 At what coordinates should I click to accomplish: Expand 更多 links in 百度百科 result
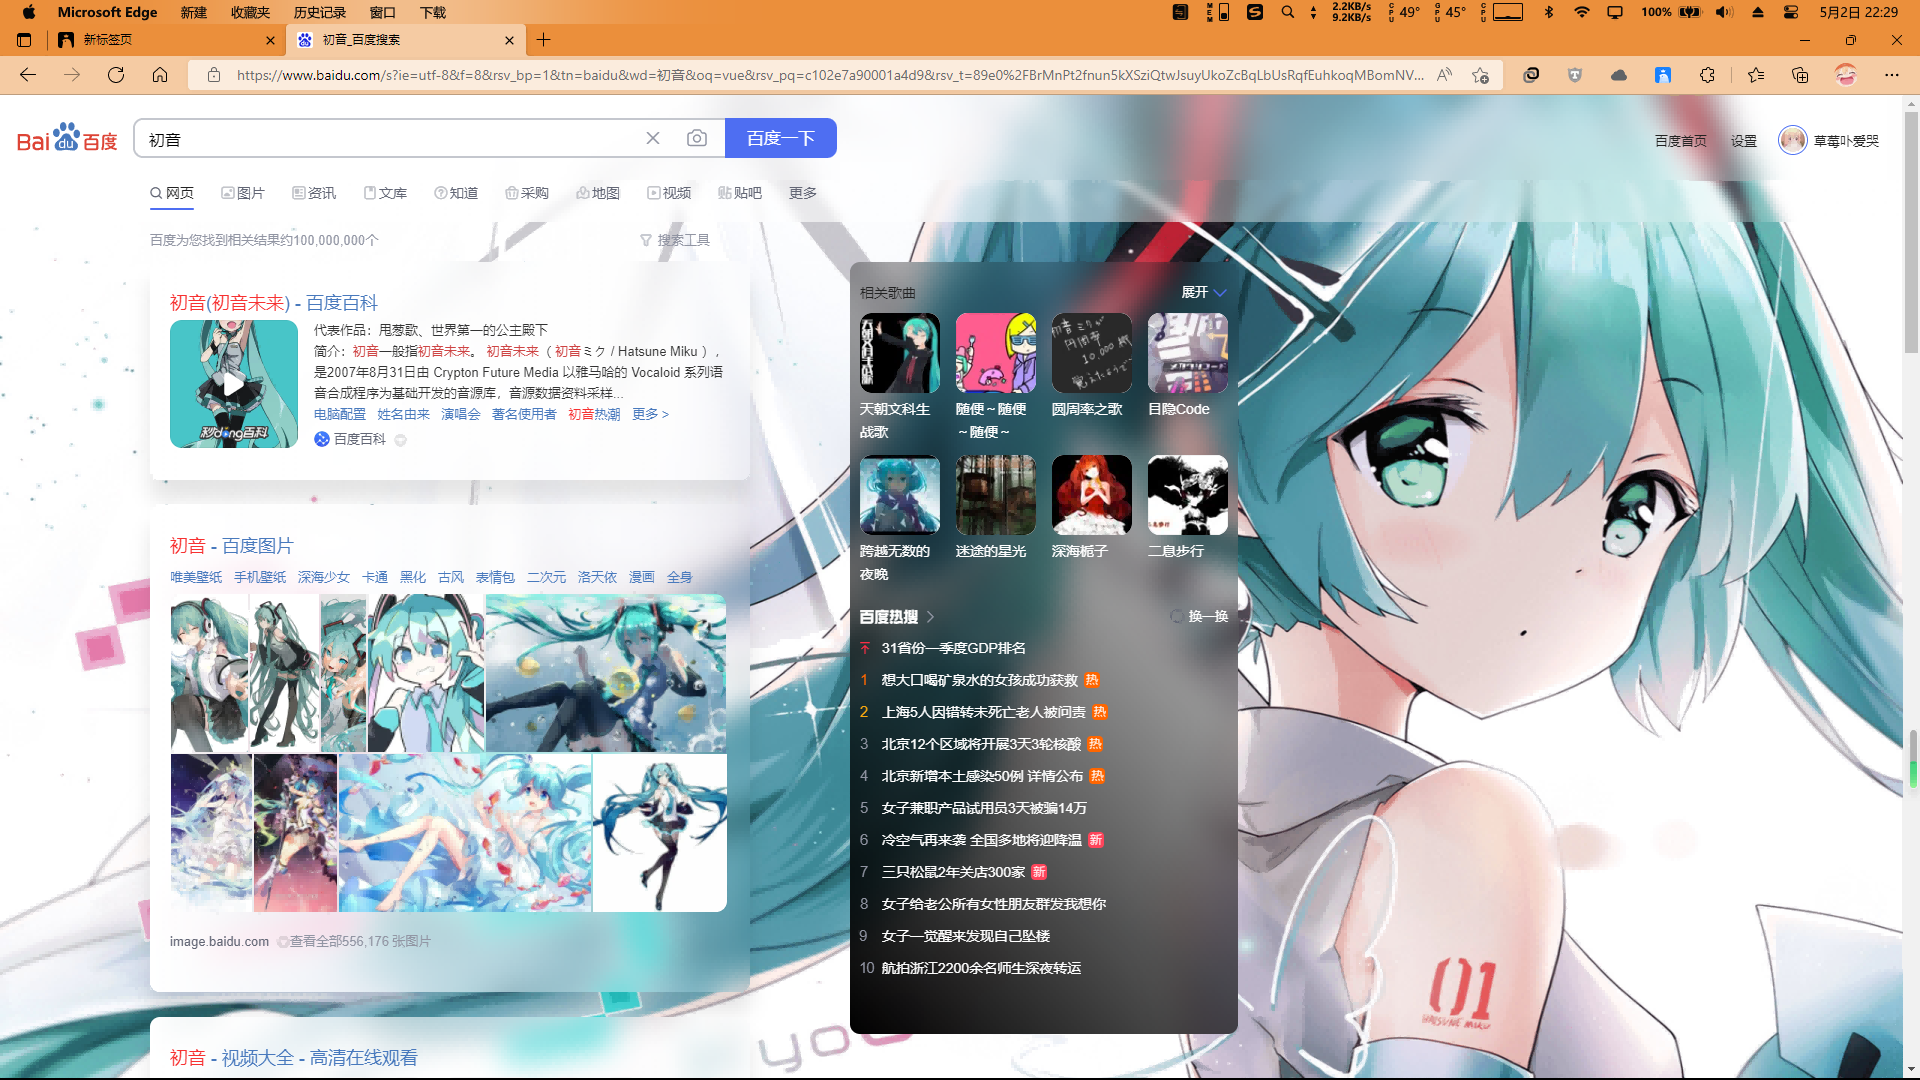click(x=650, y=414)
